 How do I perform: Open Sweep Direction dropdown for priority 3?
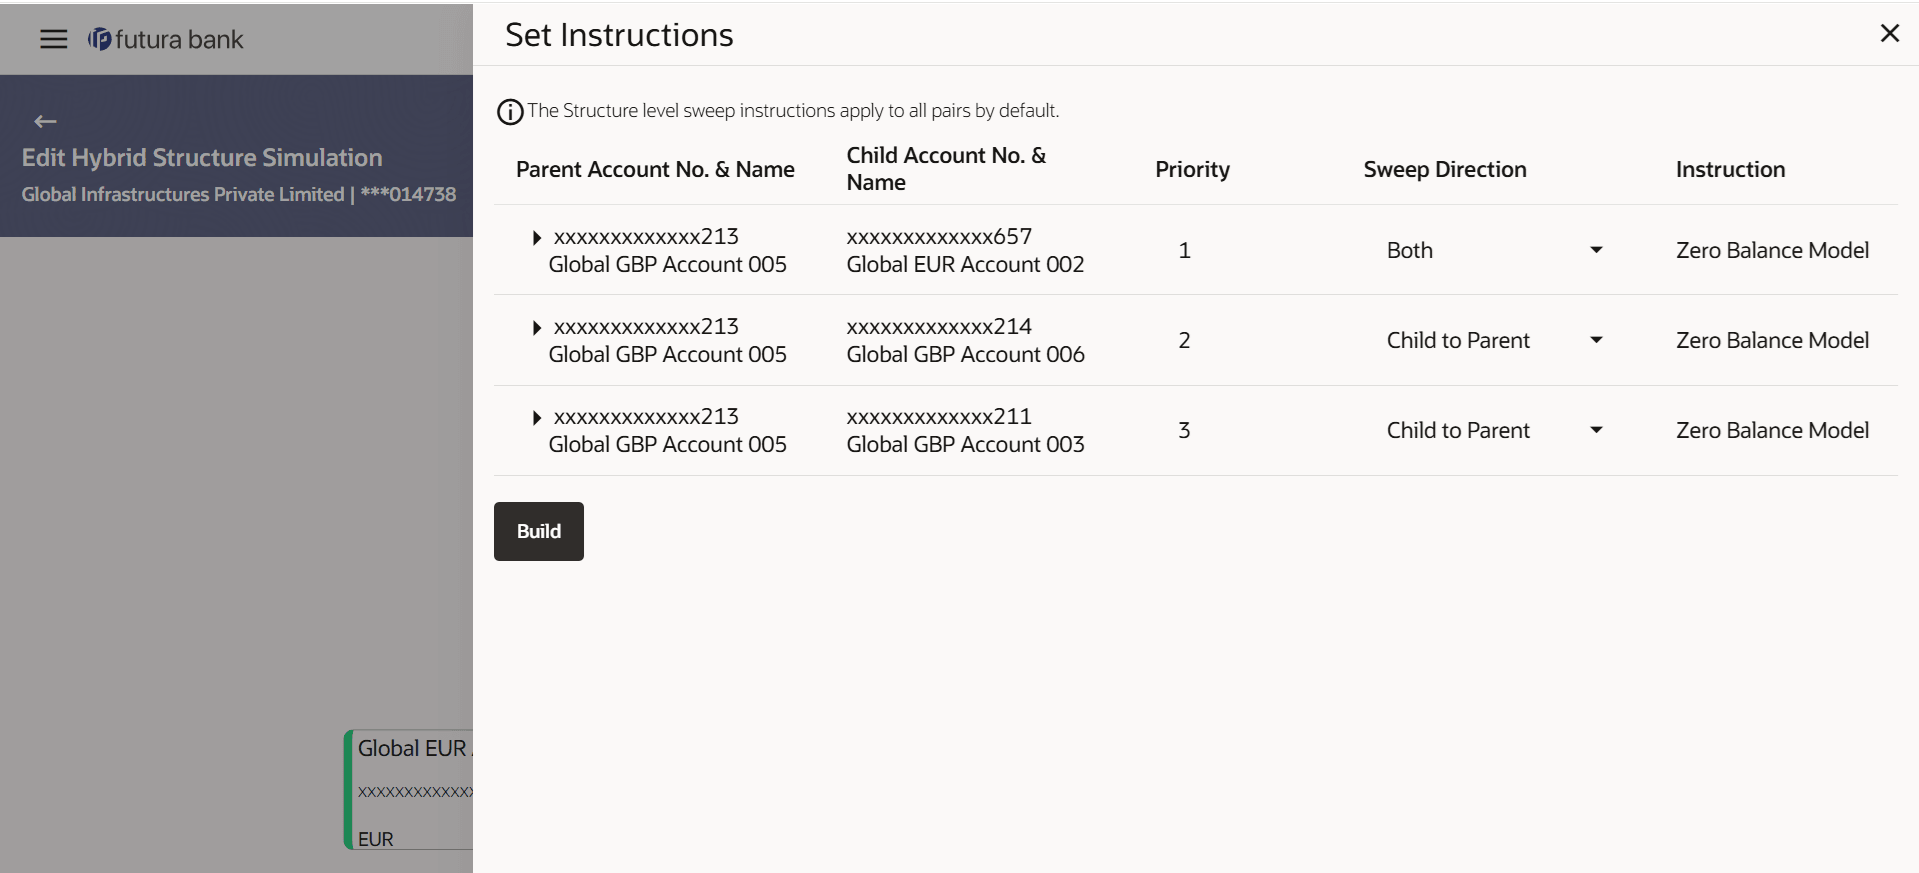(x=1595, y=430)
